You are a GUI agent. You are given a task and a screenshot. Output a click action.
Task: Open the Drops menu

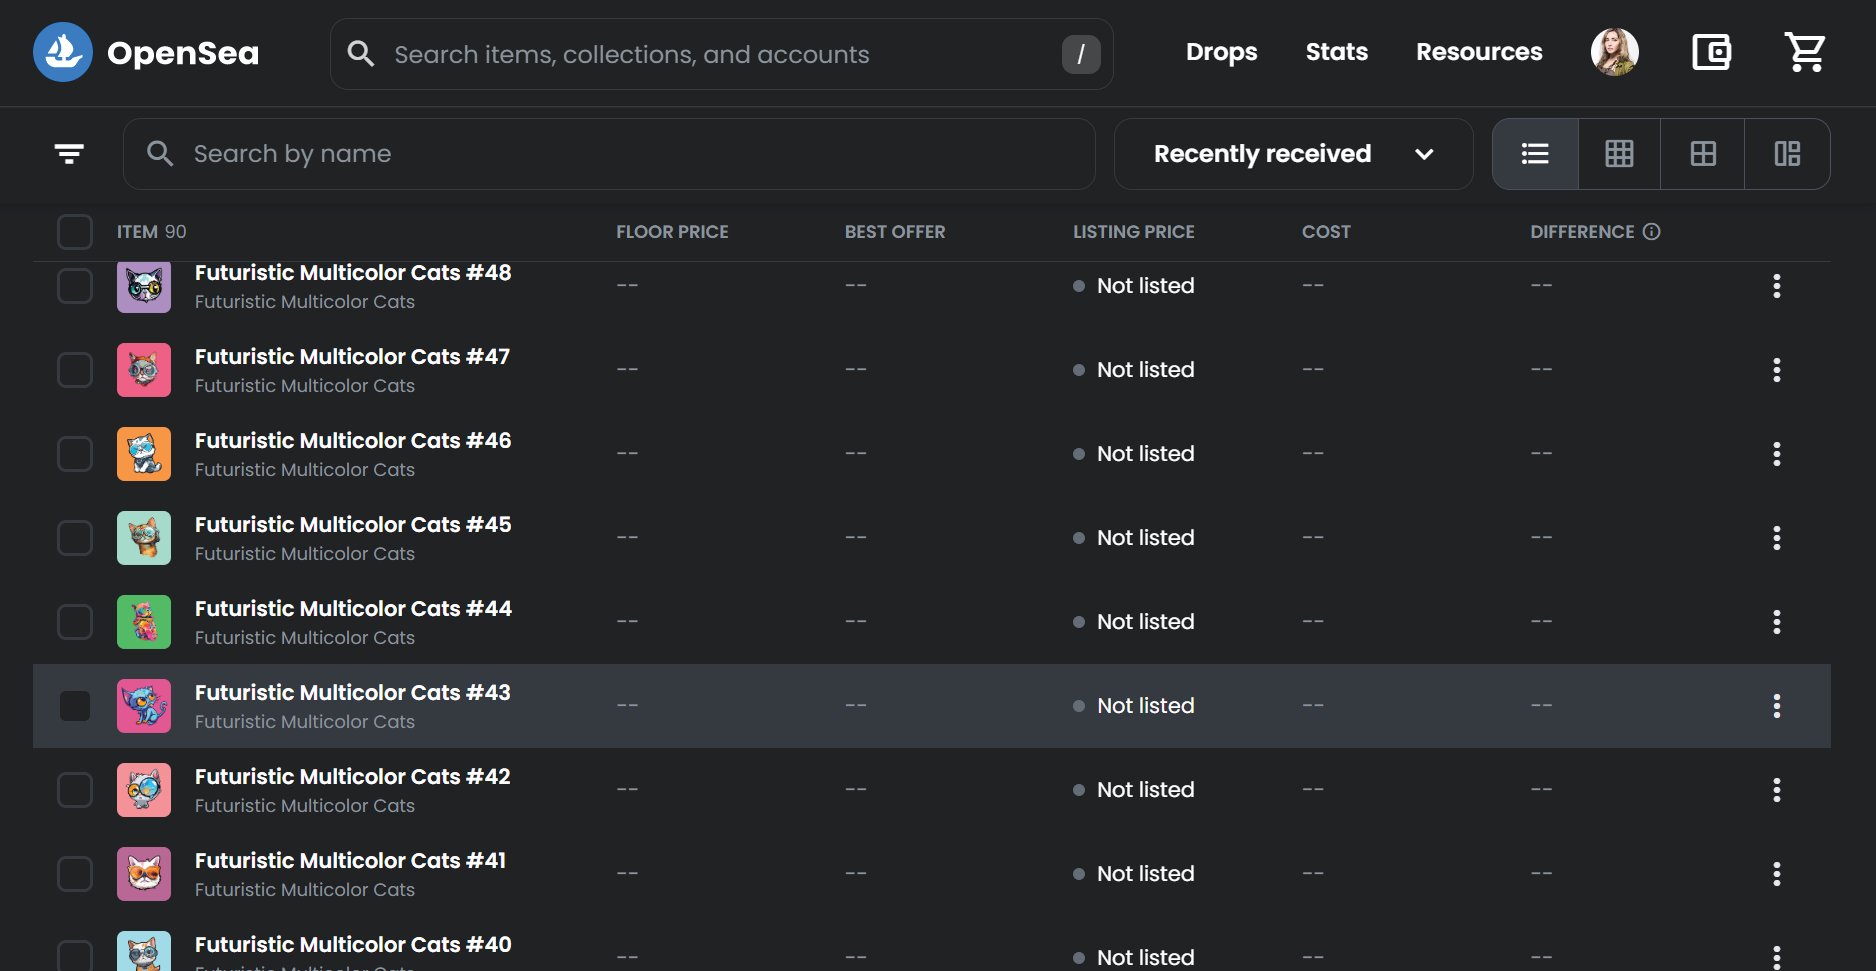(x=1221, y=52)
